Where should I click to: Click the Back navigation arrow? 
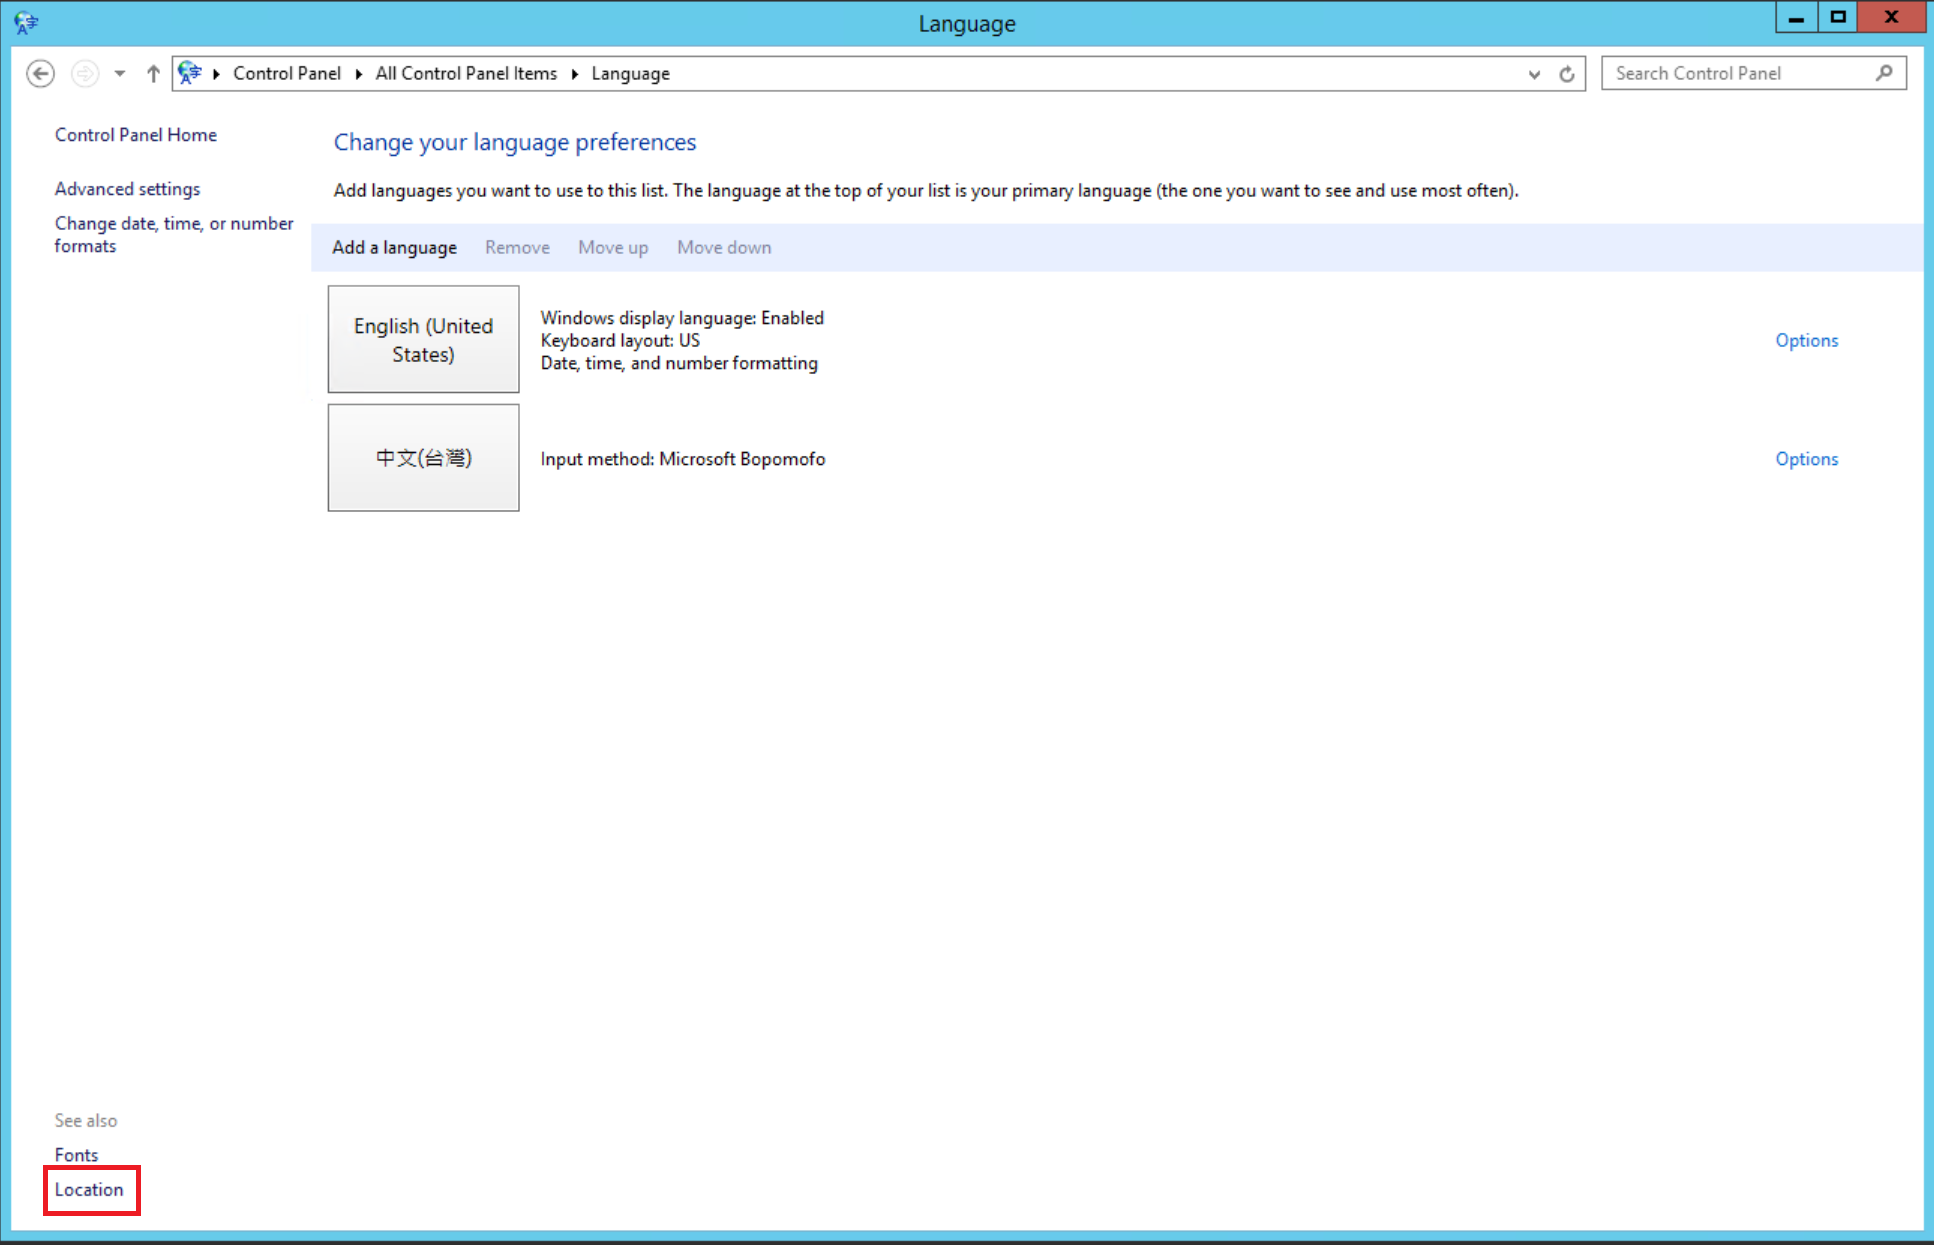pos(40,74)
